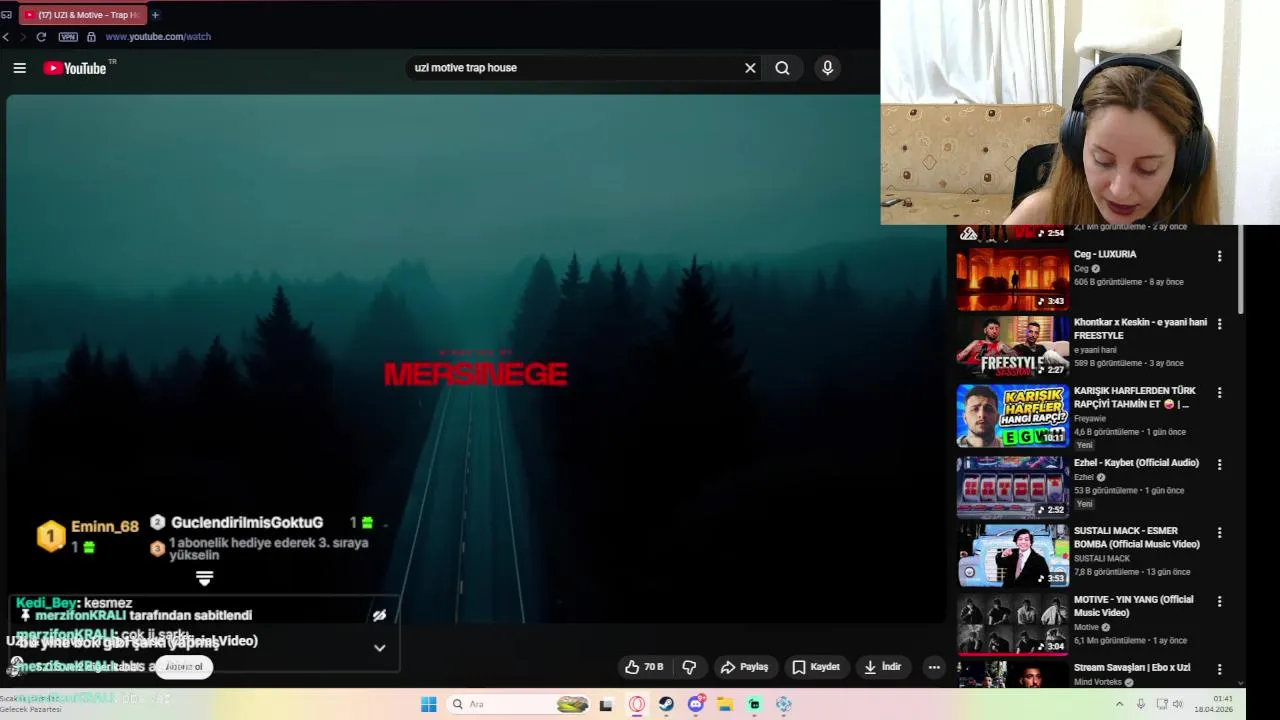
Task: Open the Opera browser taskbar icon
Action: point(637,704)
